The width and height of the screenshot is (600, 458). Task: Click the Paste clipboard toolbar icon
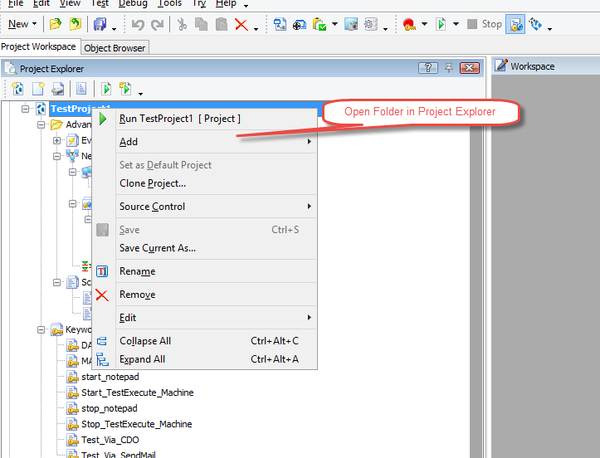(221, 23)
